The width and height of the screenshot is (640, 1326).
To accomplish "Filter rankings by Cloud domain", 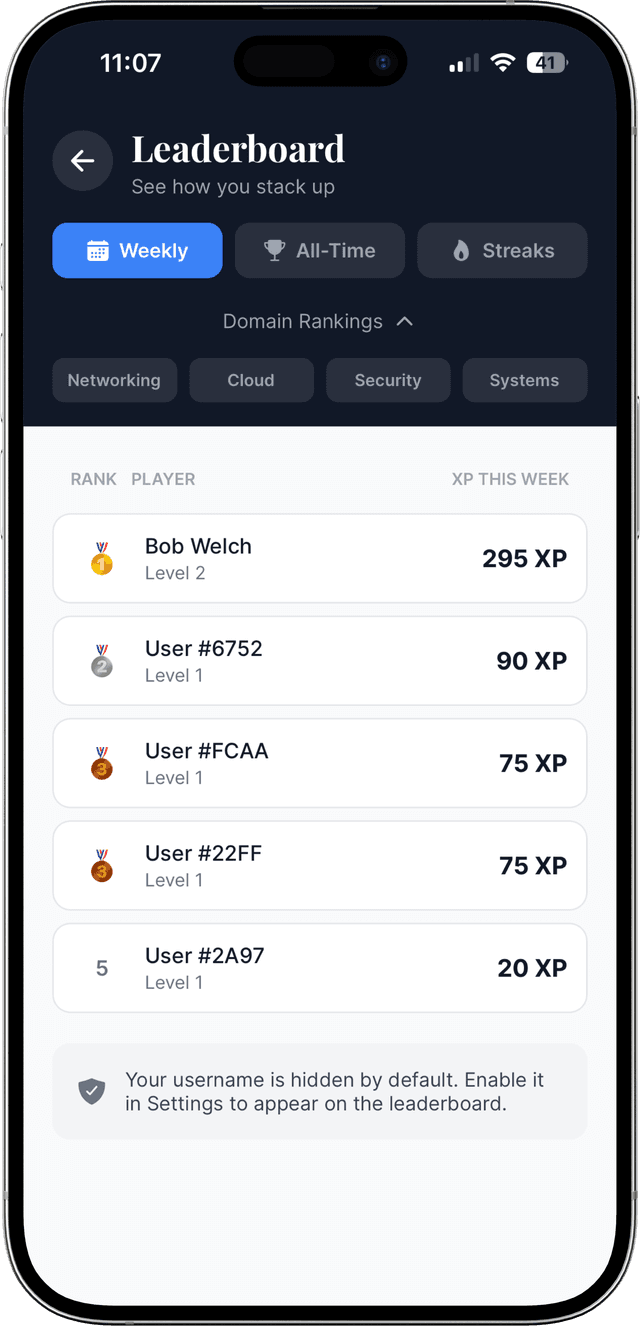I will [251, 380].
